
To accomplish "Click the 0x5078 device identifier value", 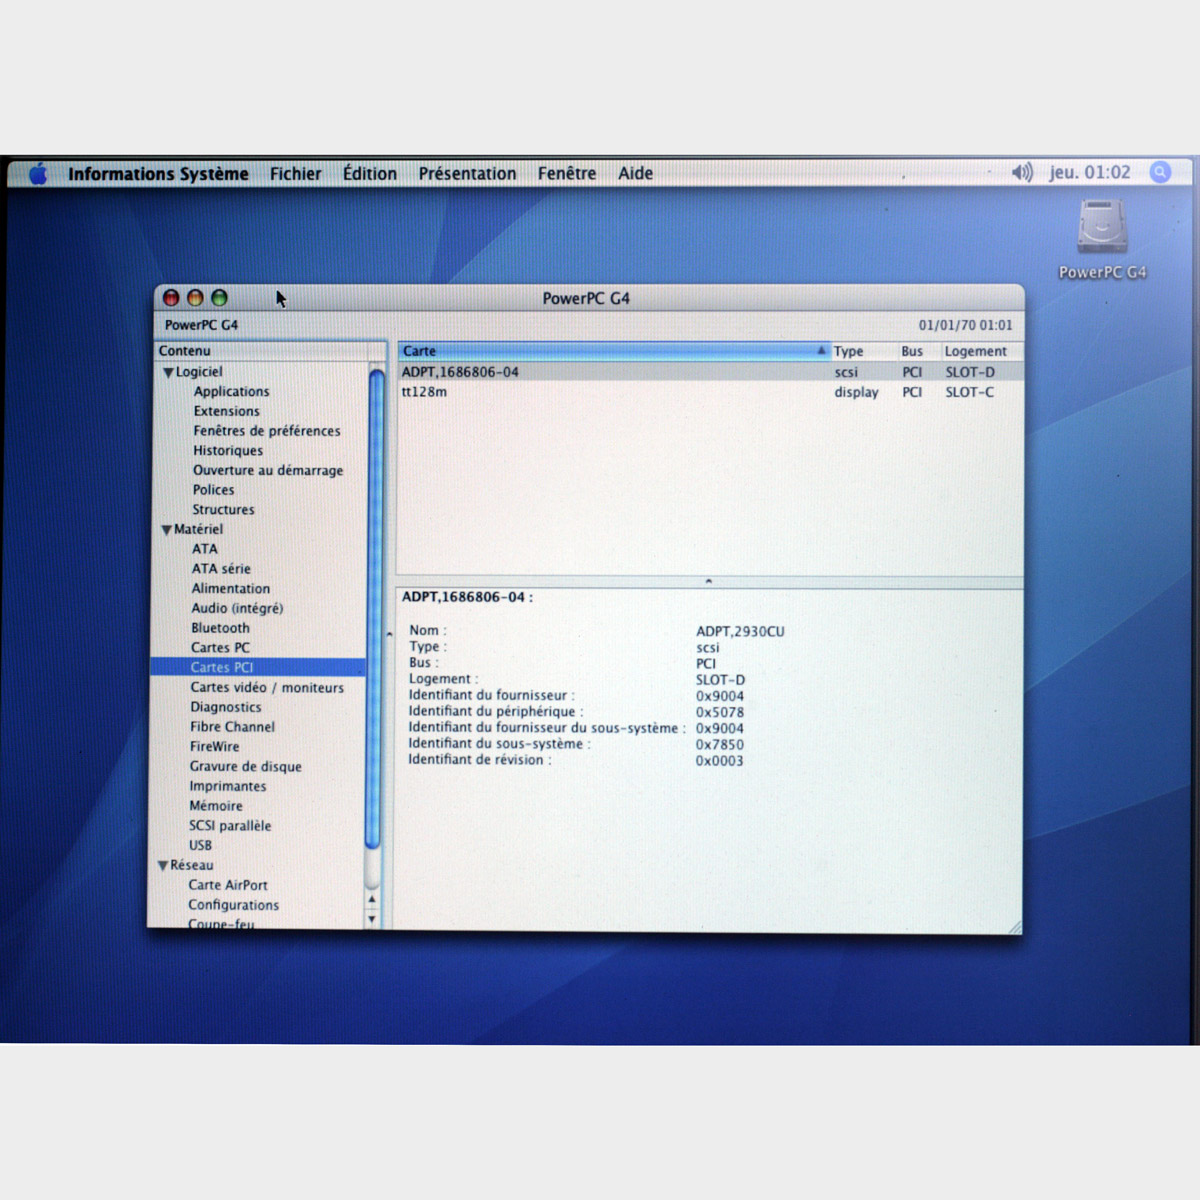I will pos(720,712).
